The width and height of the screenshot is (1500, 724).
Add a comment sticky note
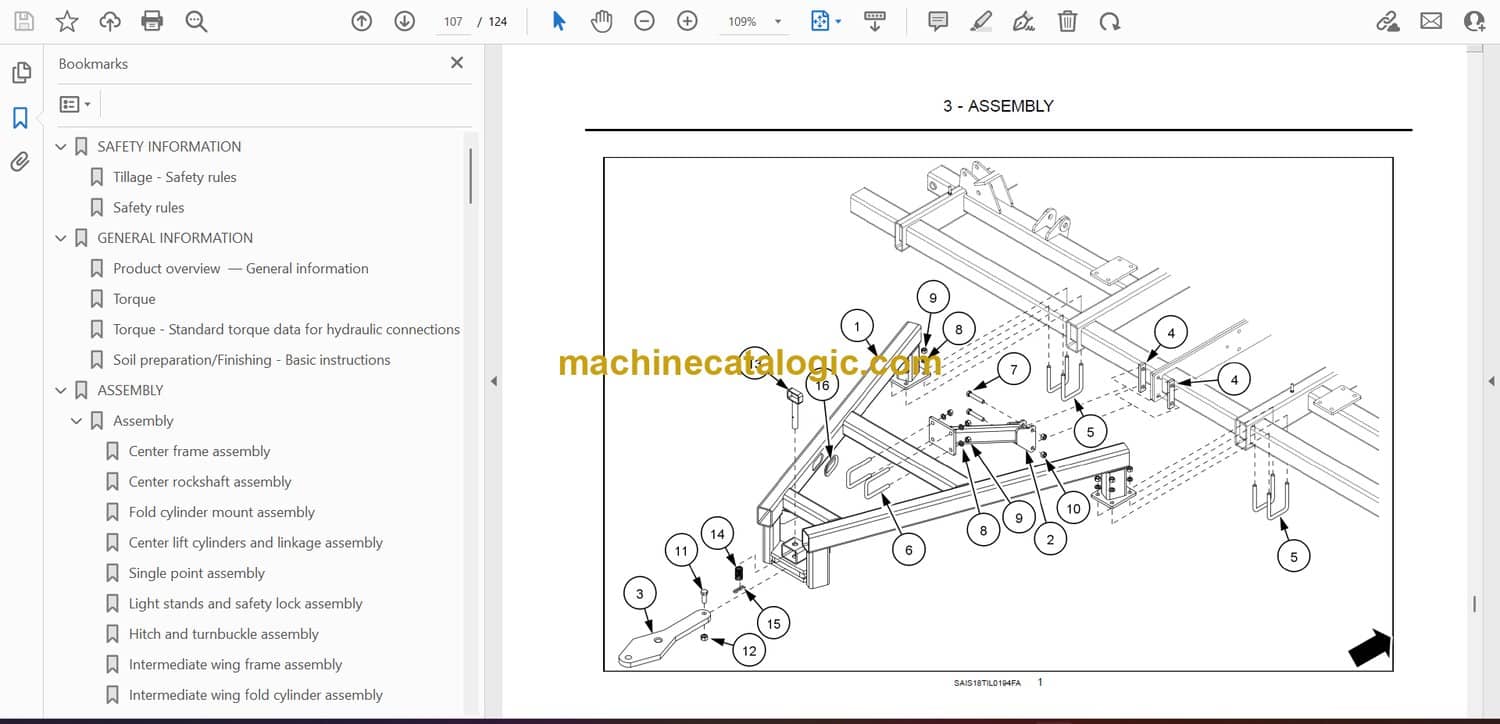[938, 21]
